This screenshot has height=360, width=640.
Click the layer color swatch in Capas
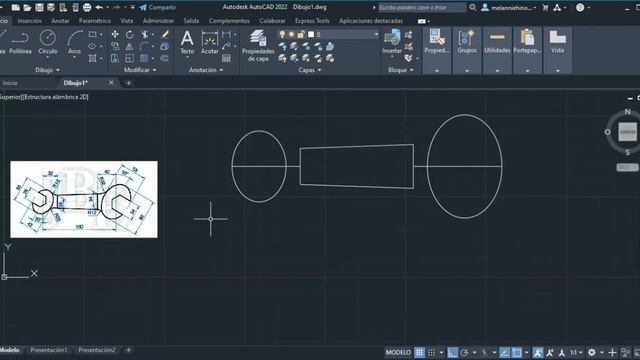tap(311, 35)
